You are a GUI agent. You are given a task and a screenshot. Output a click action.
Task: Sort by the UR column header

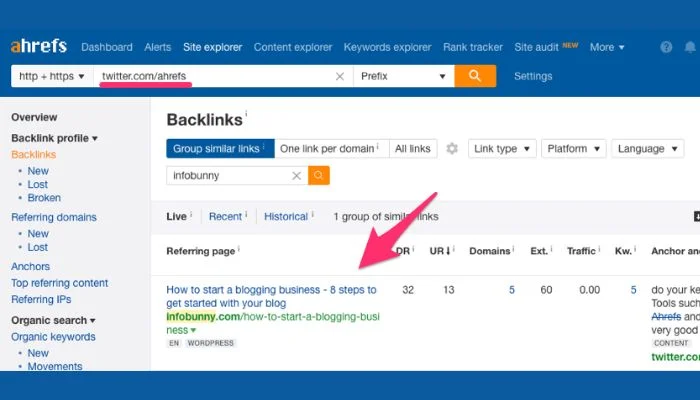click(x=440, y=251)
